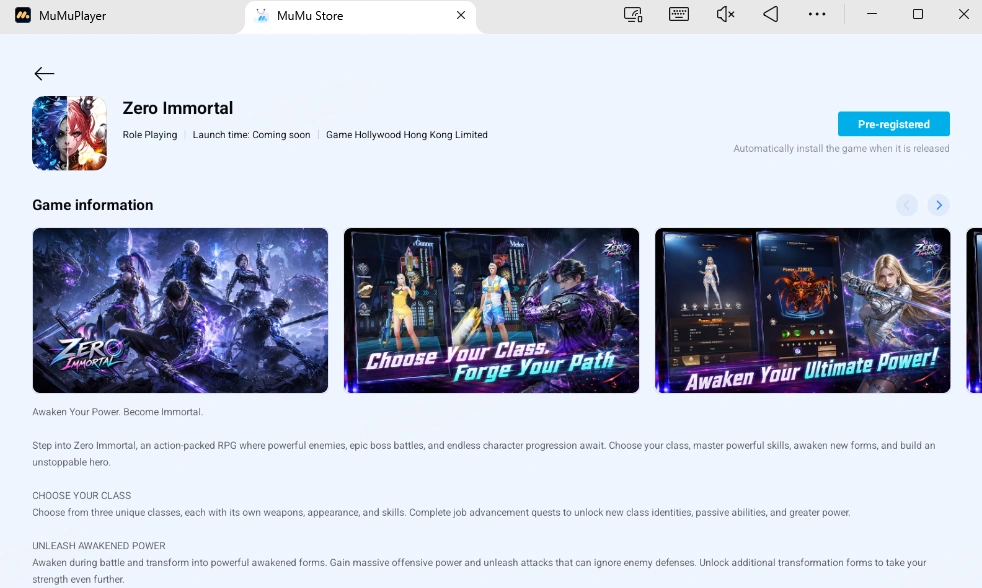Click the Role Playing category label
The width and height of the screenshot is (982, 588).
click(x=150, y=135)
